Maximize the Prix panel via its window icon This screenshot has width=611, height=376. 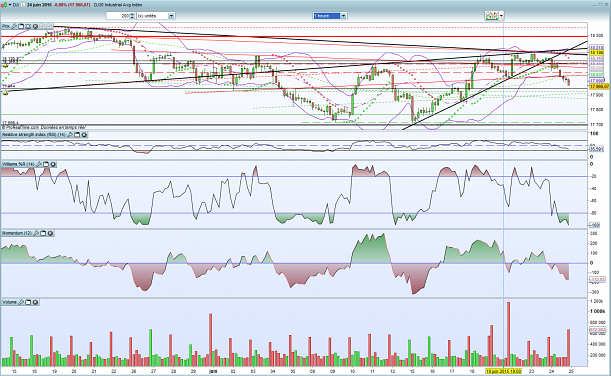click(21, 26)
